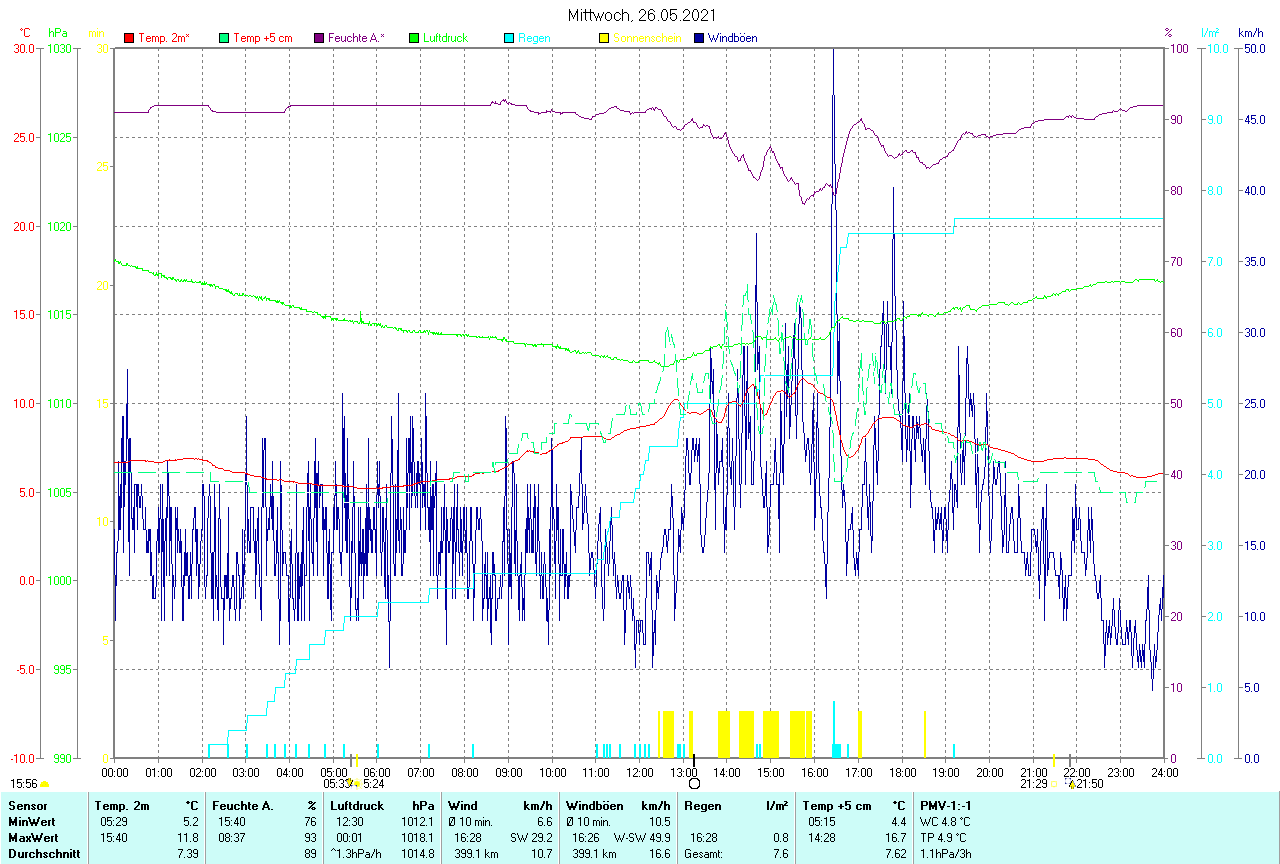Select the Temp. 2m* legend label
The width and height of the screenshot is (1280, 864).
pos(164,38)
